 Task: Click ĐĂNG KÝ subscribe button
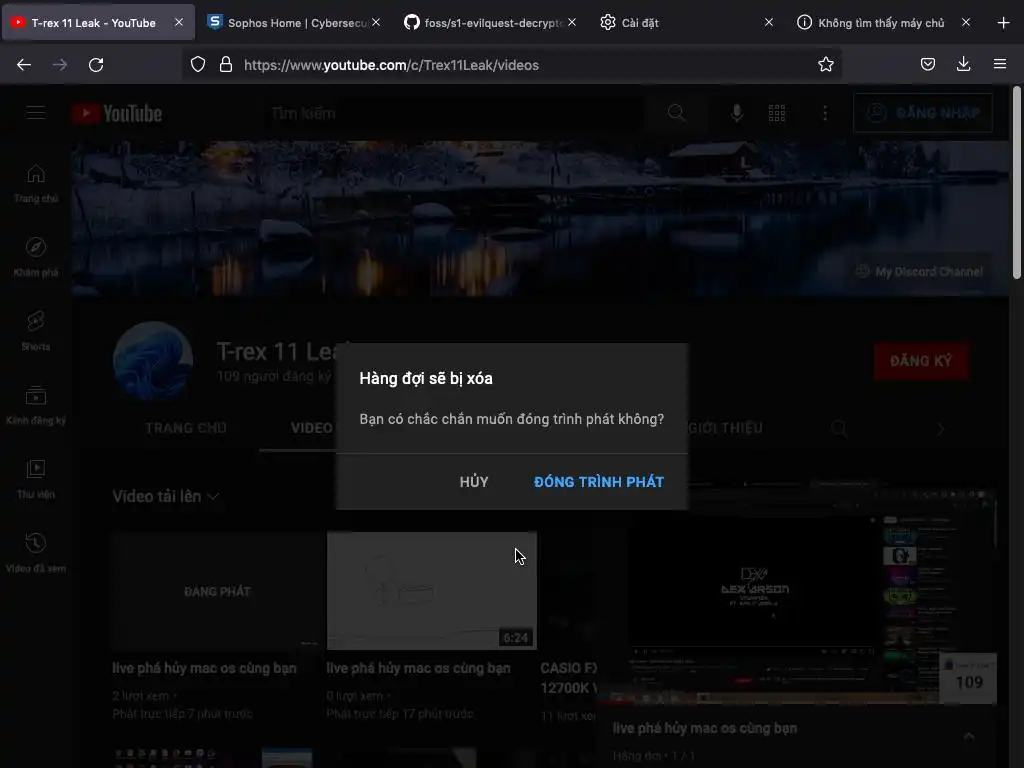(x=921, y=360)
